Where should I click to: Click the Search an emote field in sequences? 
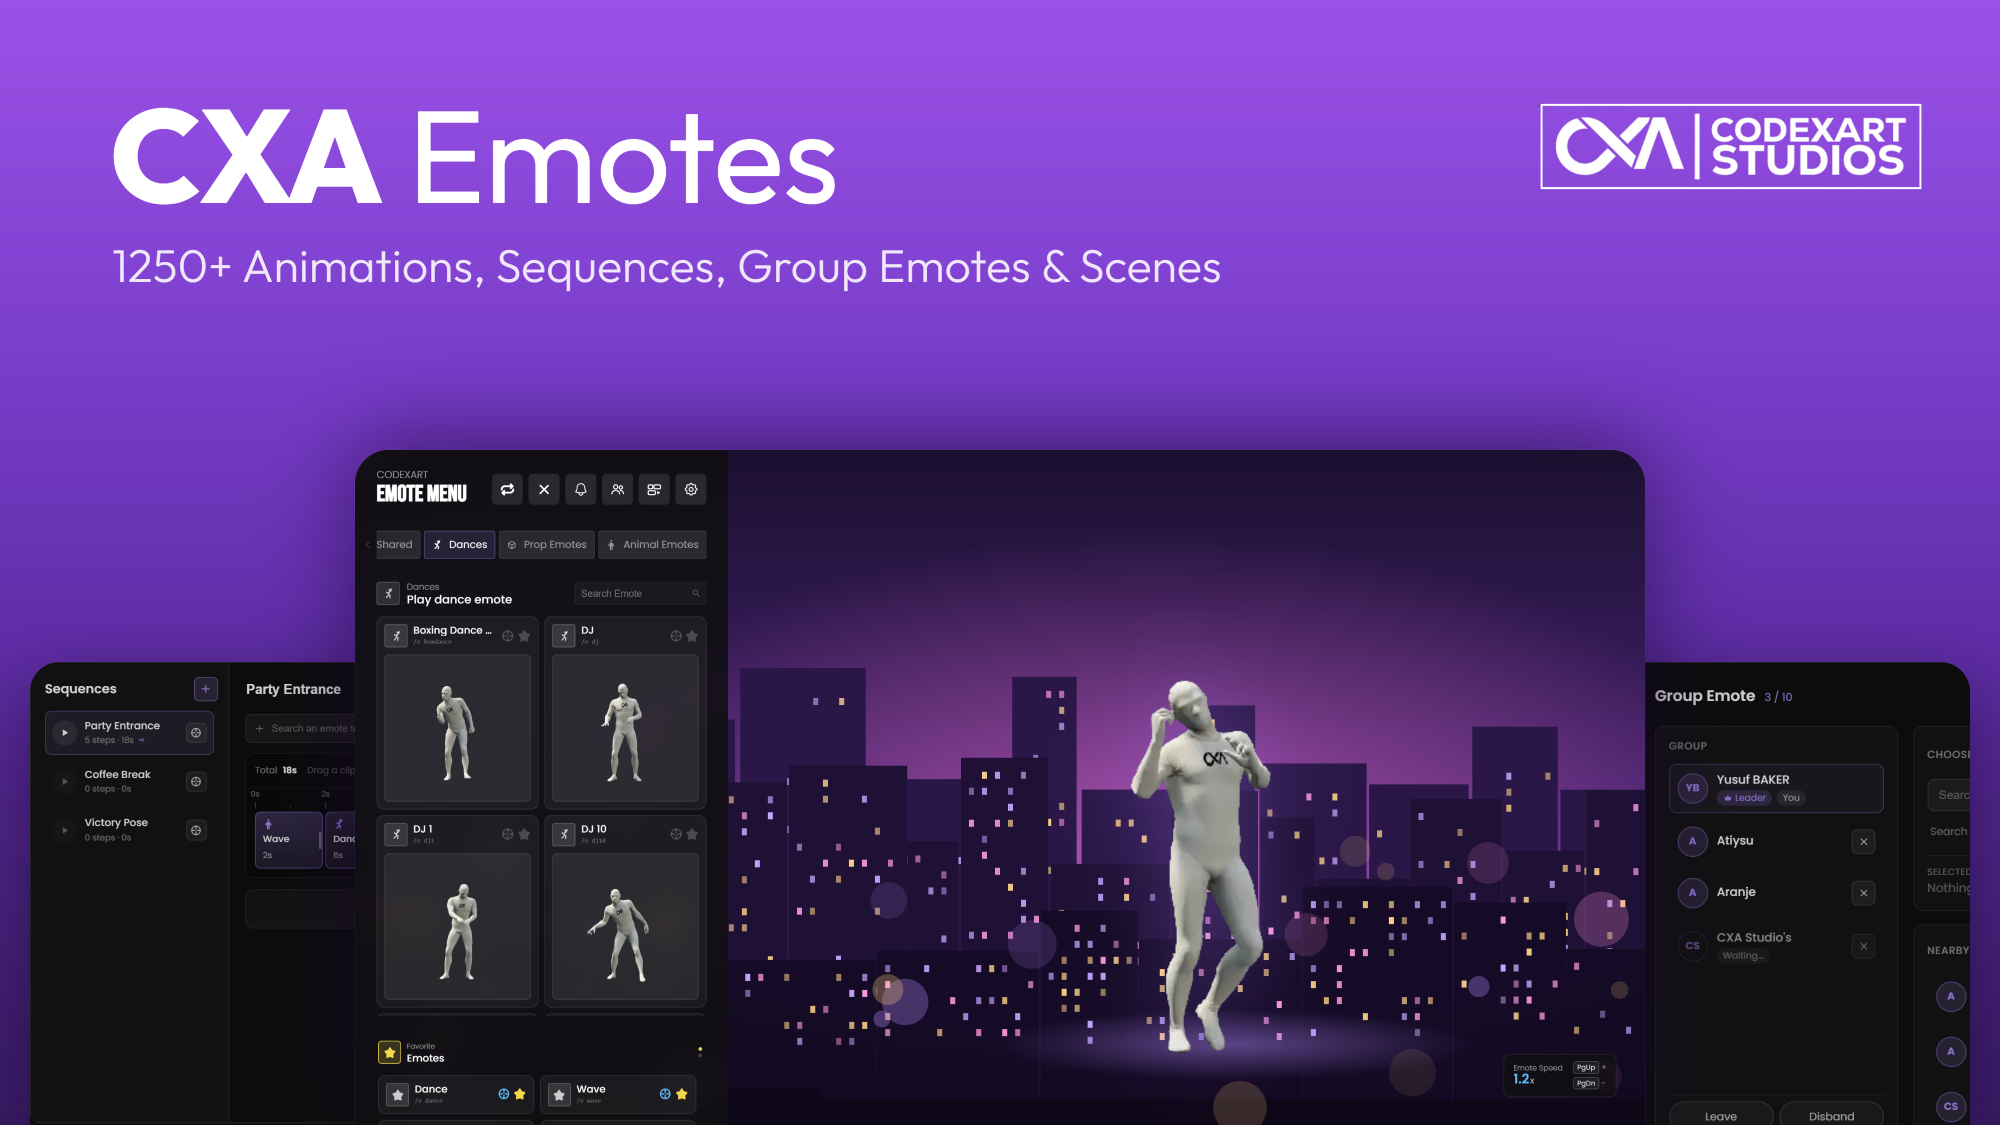pos(301,729)
